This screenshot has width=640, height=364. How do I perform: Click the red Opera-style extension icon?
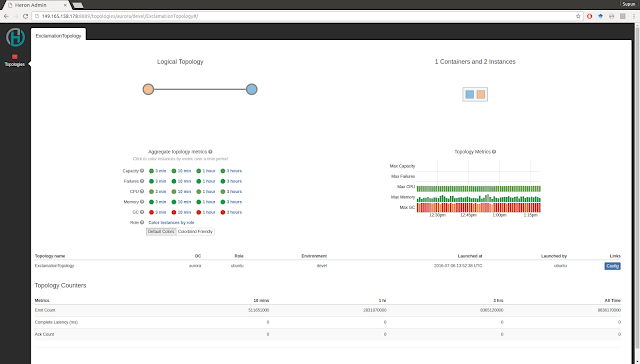tap(589, 16)
